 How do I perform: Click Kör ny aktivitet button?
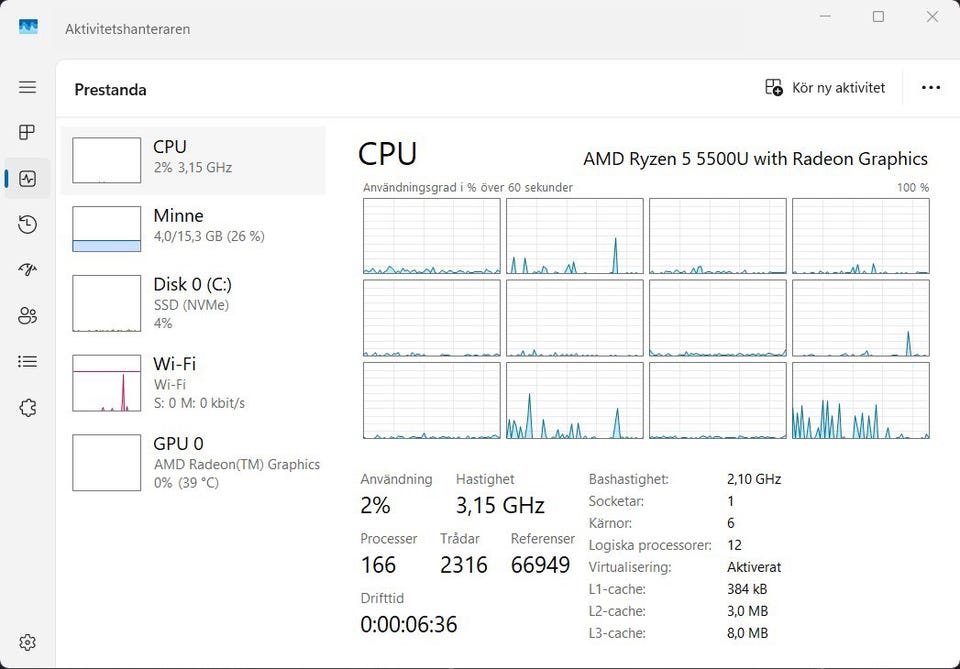[x=825, y=88]
